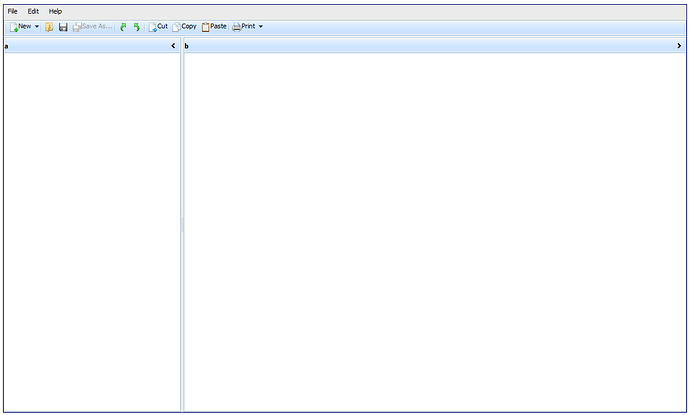Click the Save floppy disk icon

pyautogui.click(x=63, y=27)
